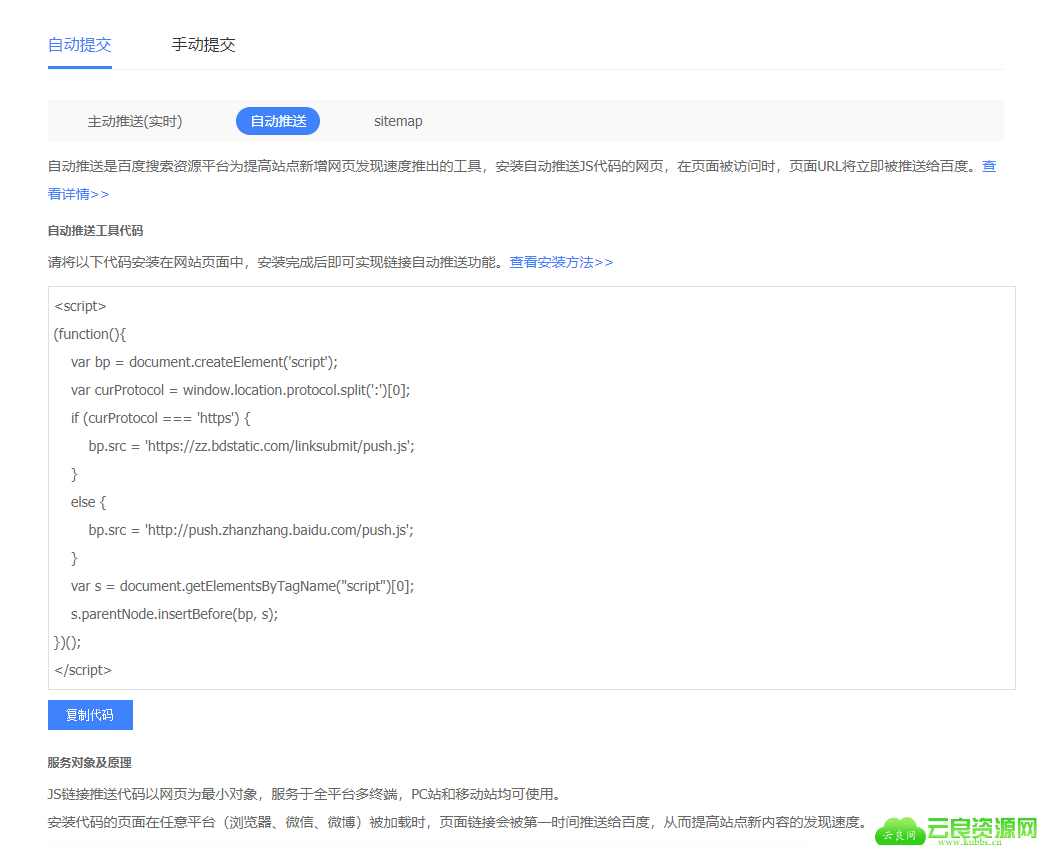The image size is (1039, 847).
Task: Open the sitemap sub-tab
Action: click(398, 121)
